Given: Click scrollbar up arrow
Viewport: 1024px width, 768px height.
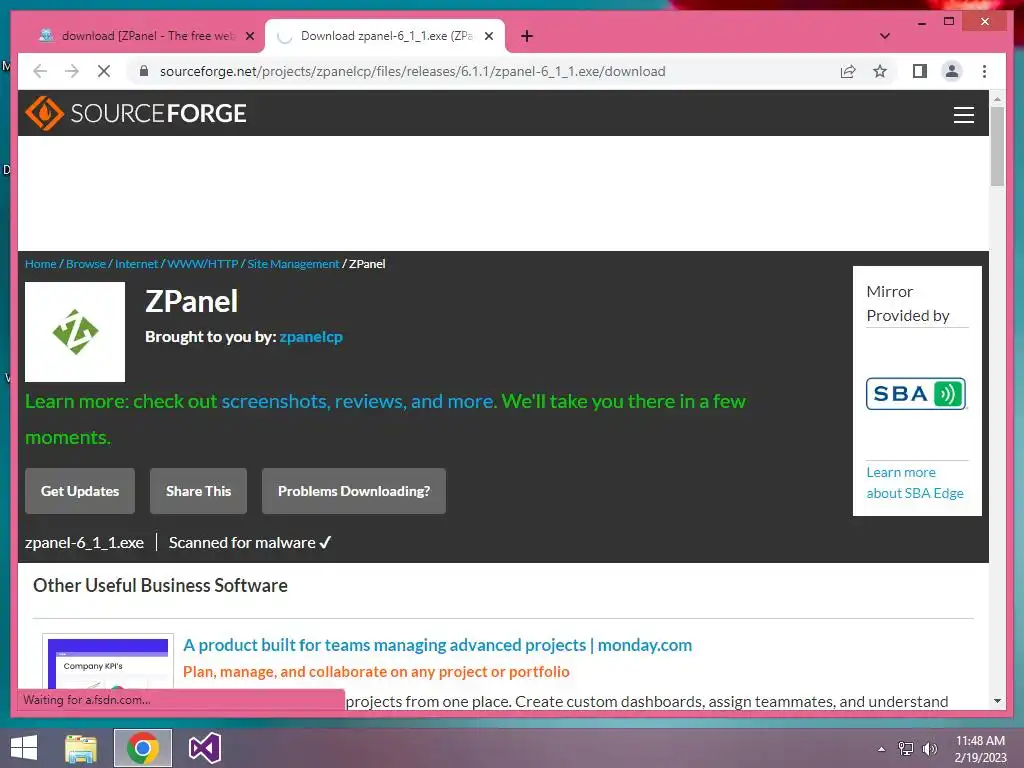Looking at the screenshot, I should click(997, 99).
